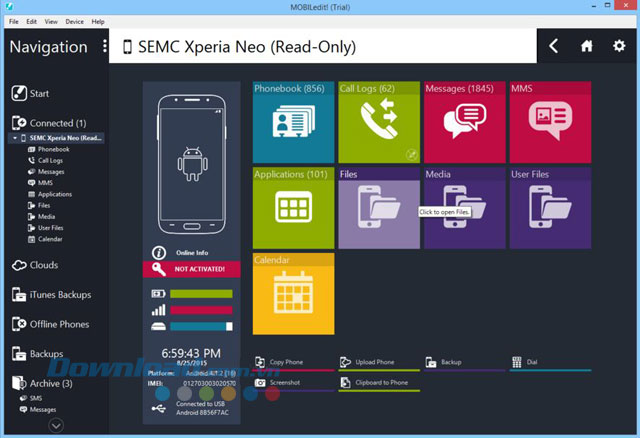This screenshot has height=438, width=640.
Task: Open Backups section in sidebar
Action: click(x=37, y=354)
